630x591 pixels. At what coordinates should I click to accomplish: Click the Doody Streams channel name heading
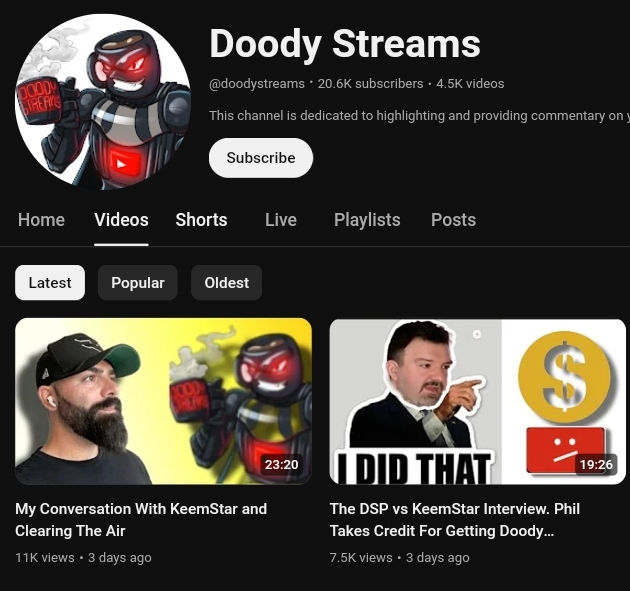tap(345, 44)
